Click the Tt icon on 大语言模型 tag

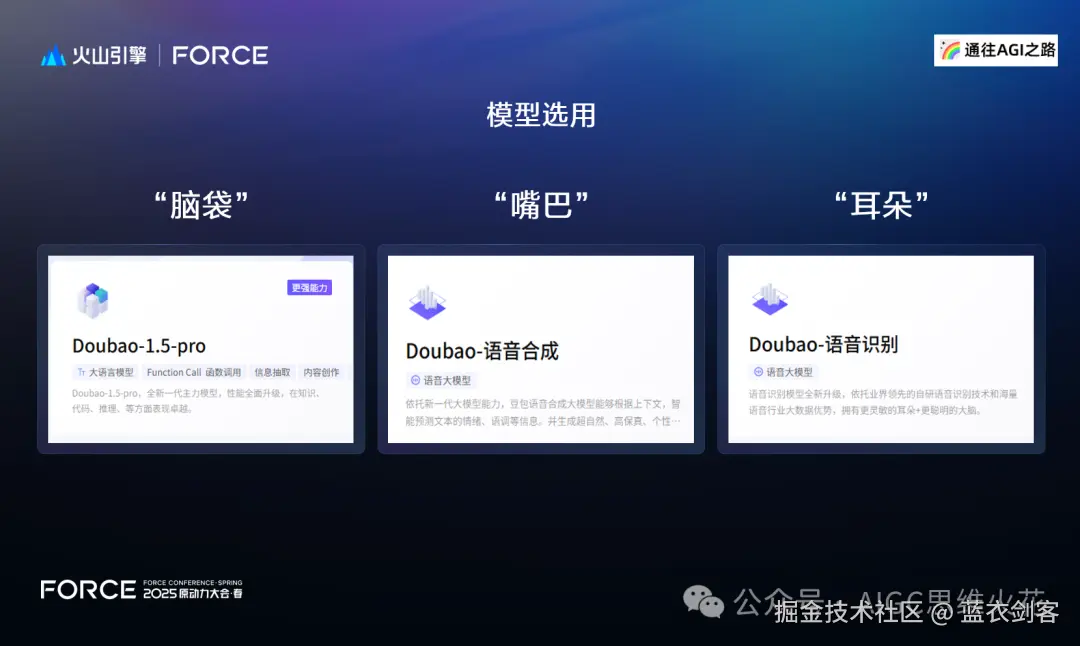[x=83, y=372]
